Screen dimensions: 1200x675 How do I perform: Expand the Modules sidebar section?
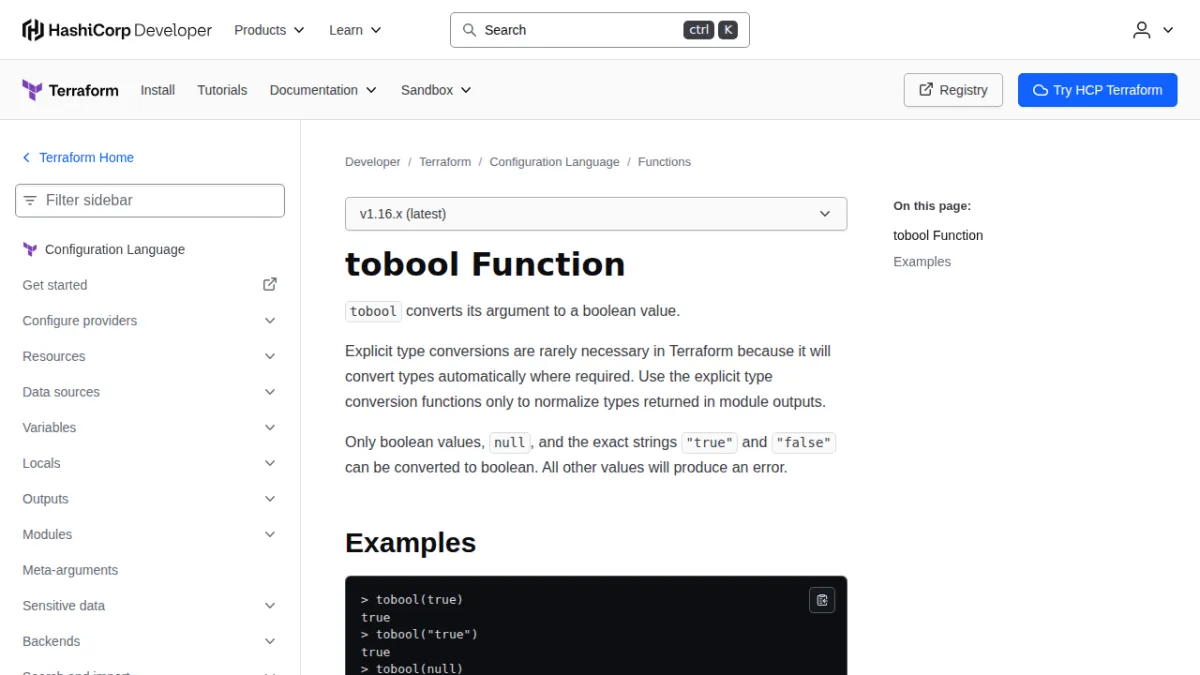150,535
